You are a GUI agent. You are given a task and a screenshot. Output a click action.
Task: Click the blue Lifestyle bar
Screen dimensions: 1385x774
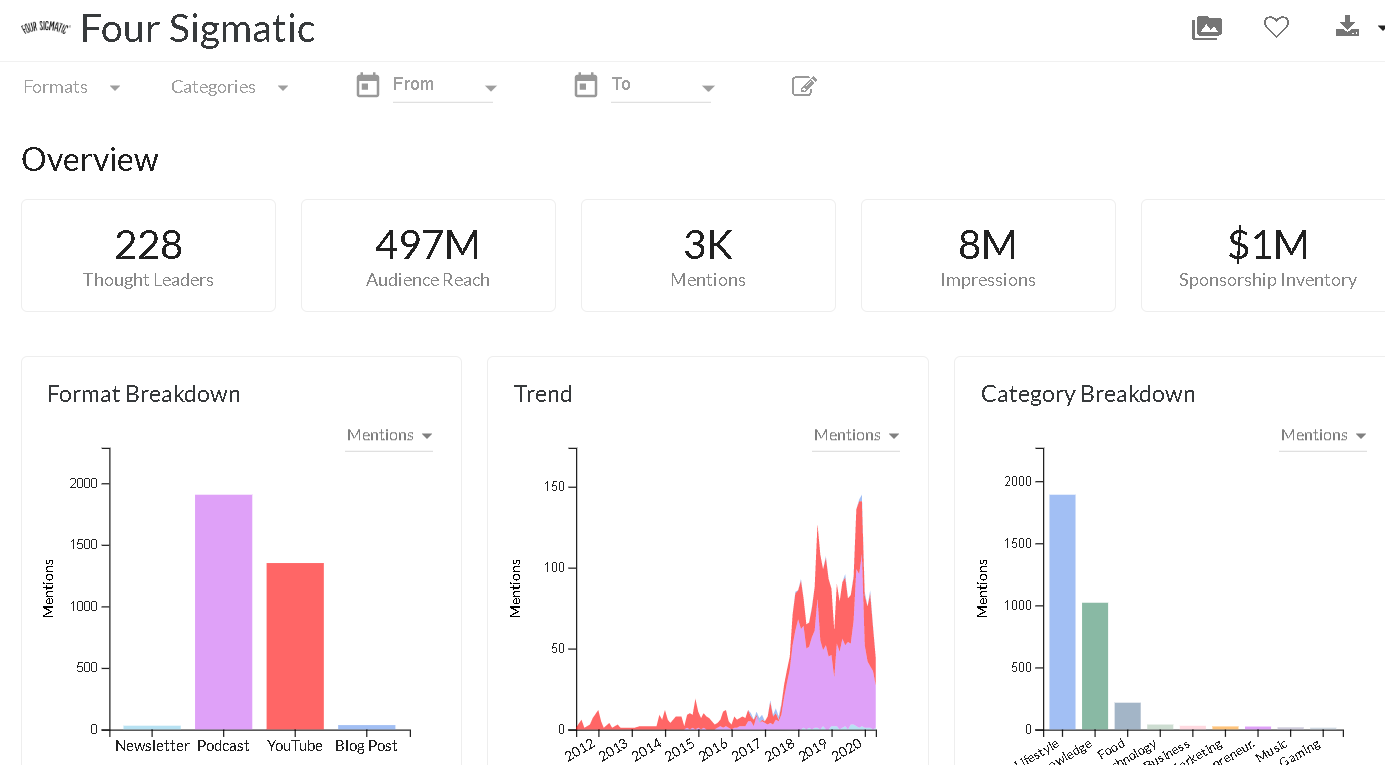tap(1062, 612)
